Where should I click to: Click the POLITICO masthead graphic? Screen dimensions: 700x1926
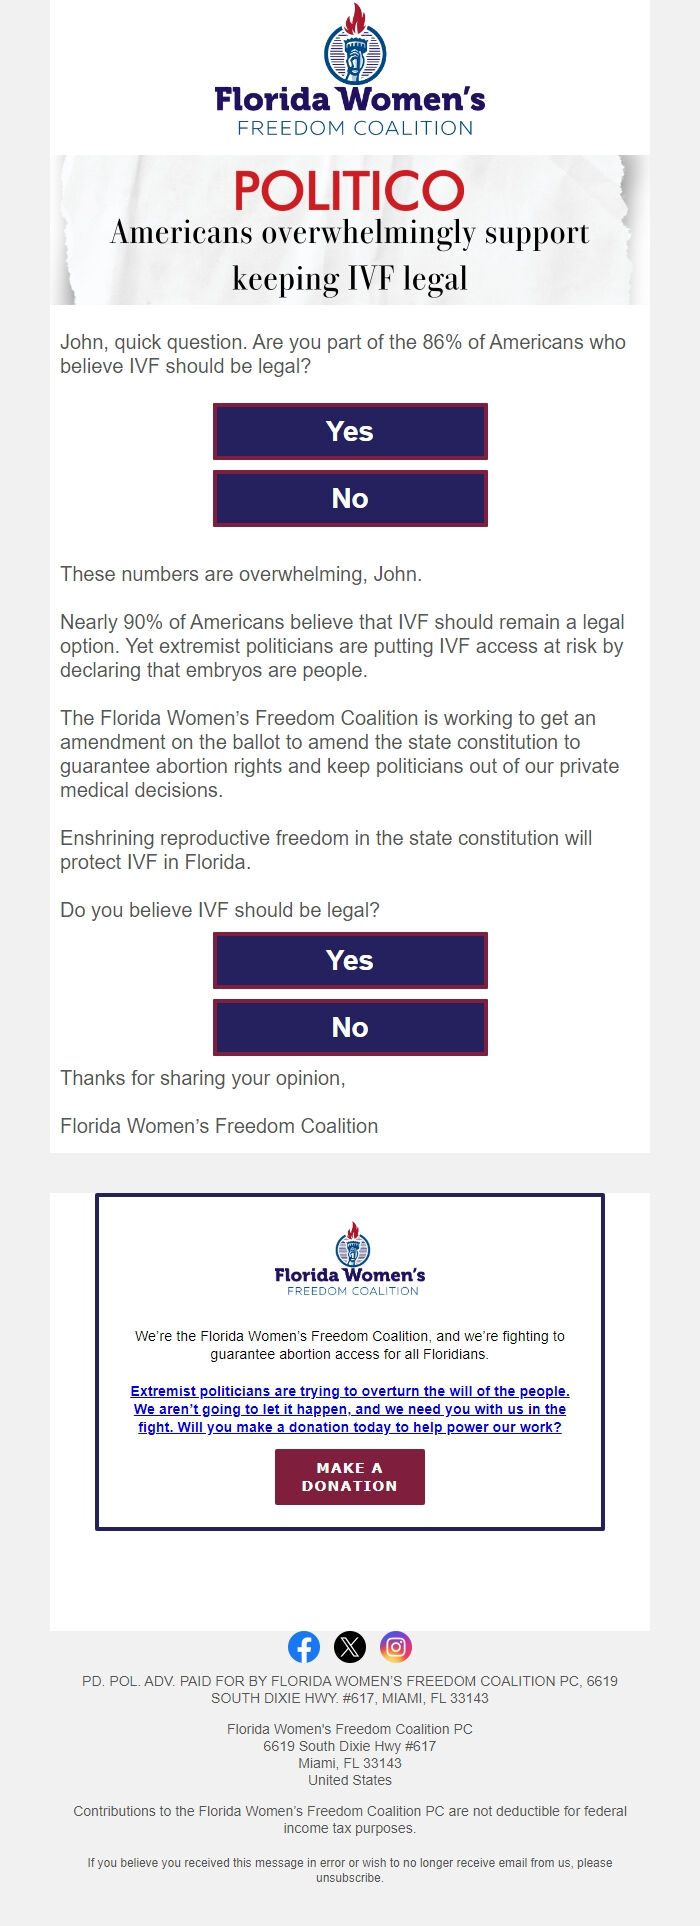(350, 190)
